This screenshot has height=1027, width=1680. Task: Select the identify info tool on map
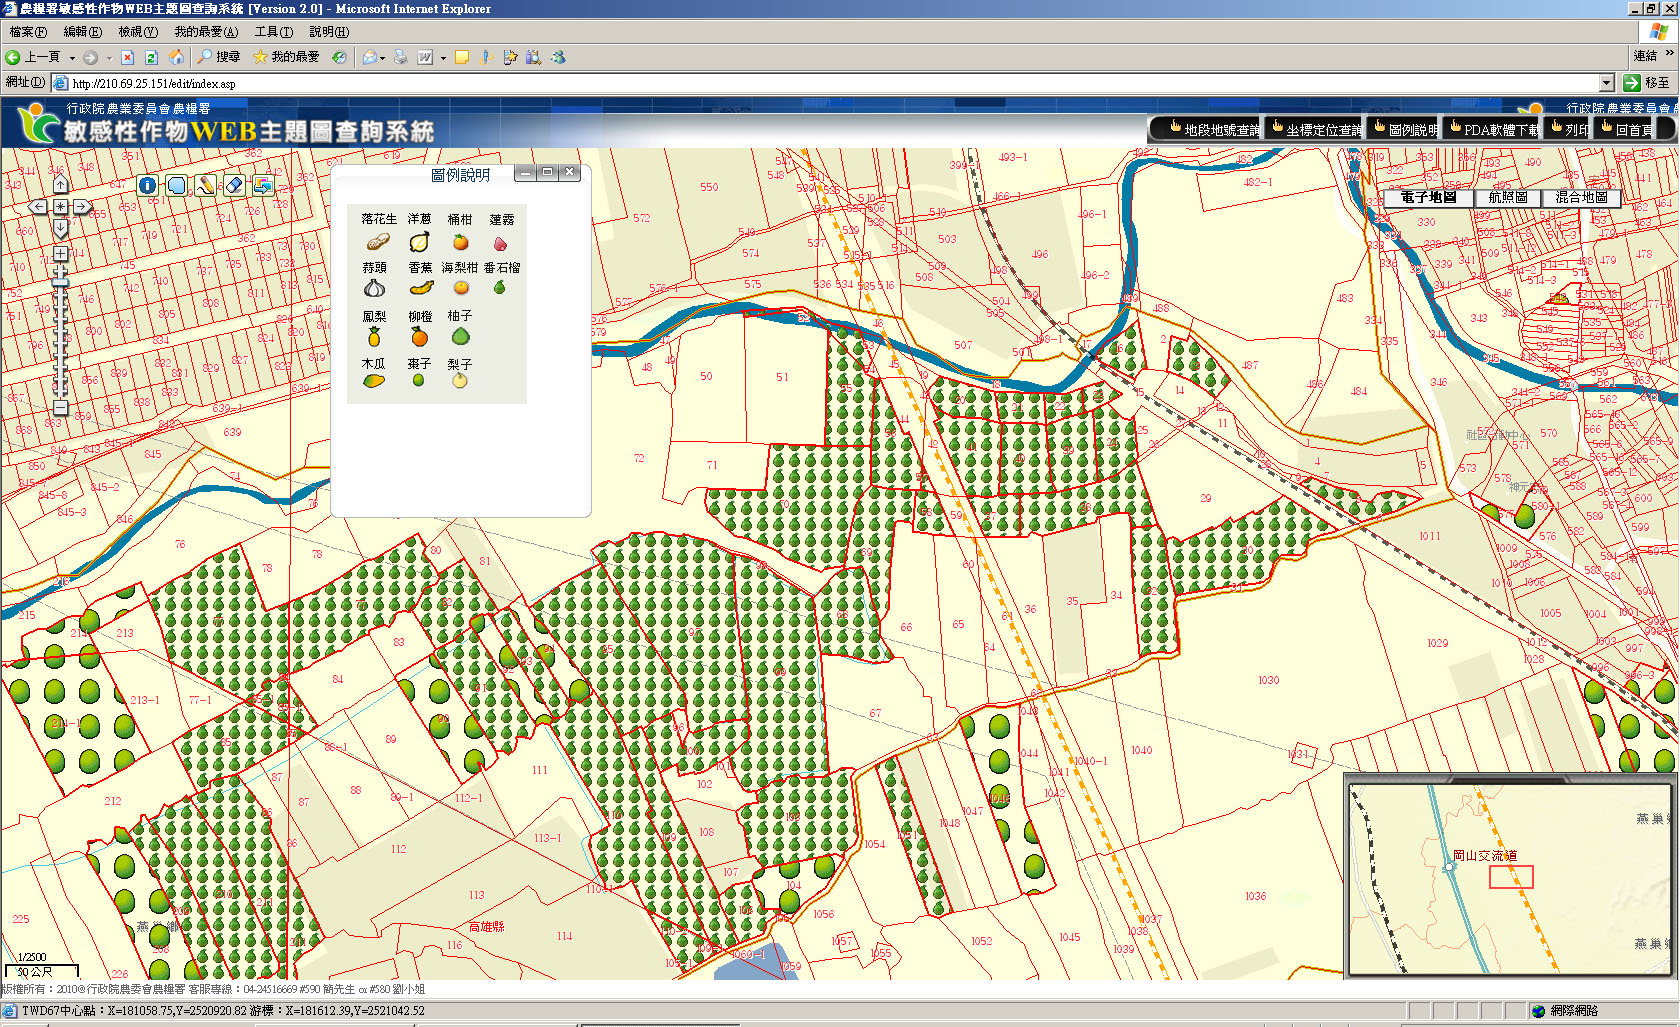pos(147,185)
